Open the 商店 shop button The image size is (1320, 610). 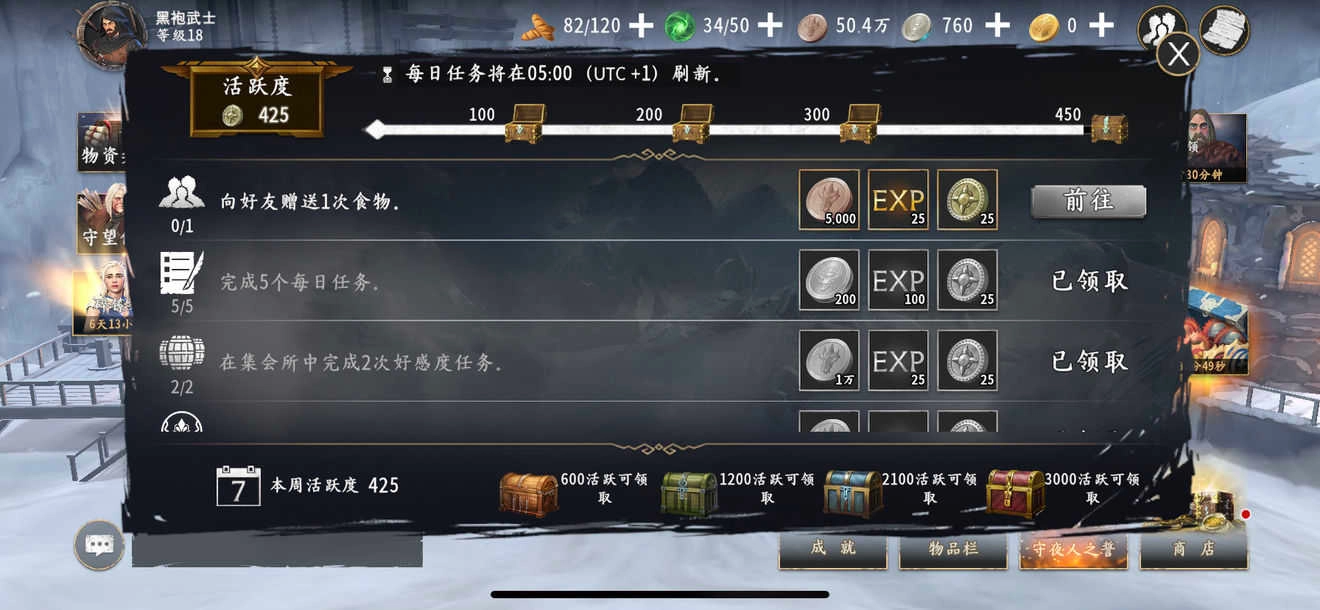click(1193, 549)
